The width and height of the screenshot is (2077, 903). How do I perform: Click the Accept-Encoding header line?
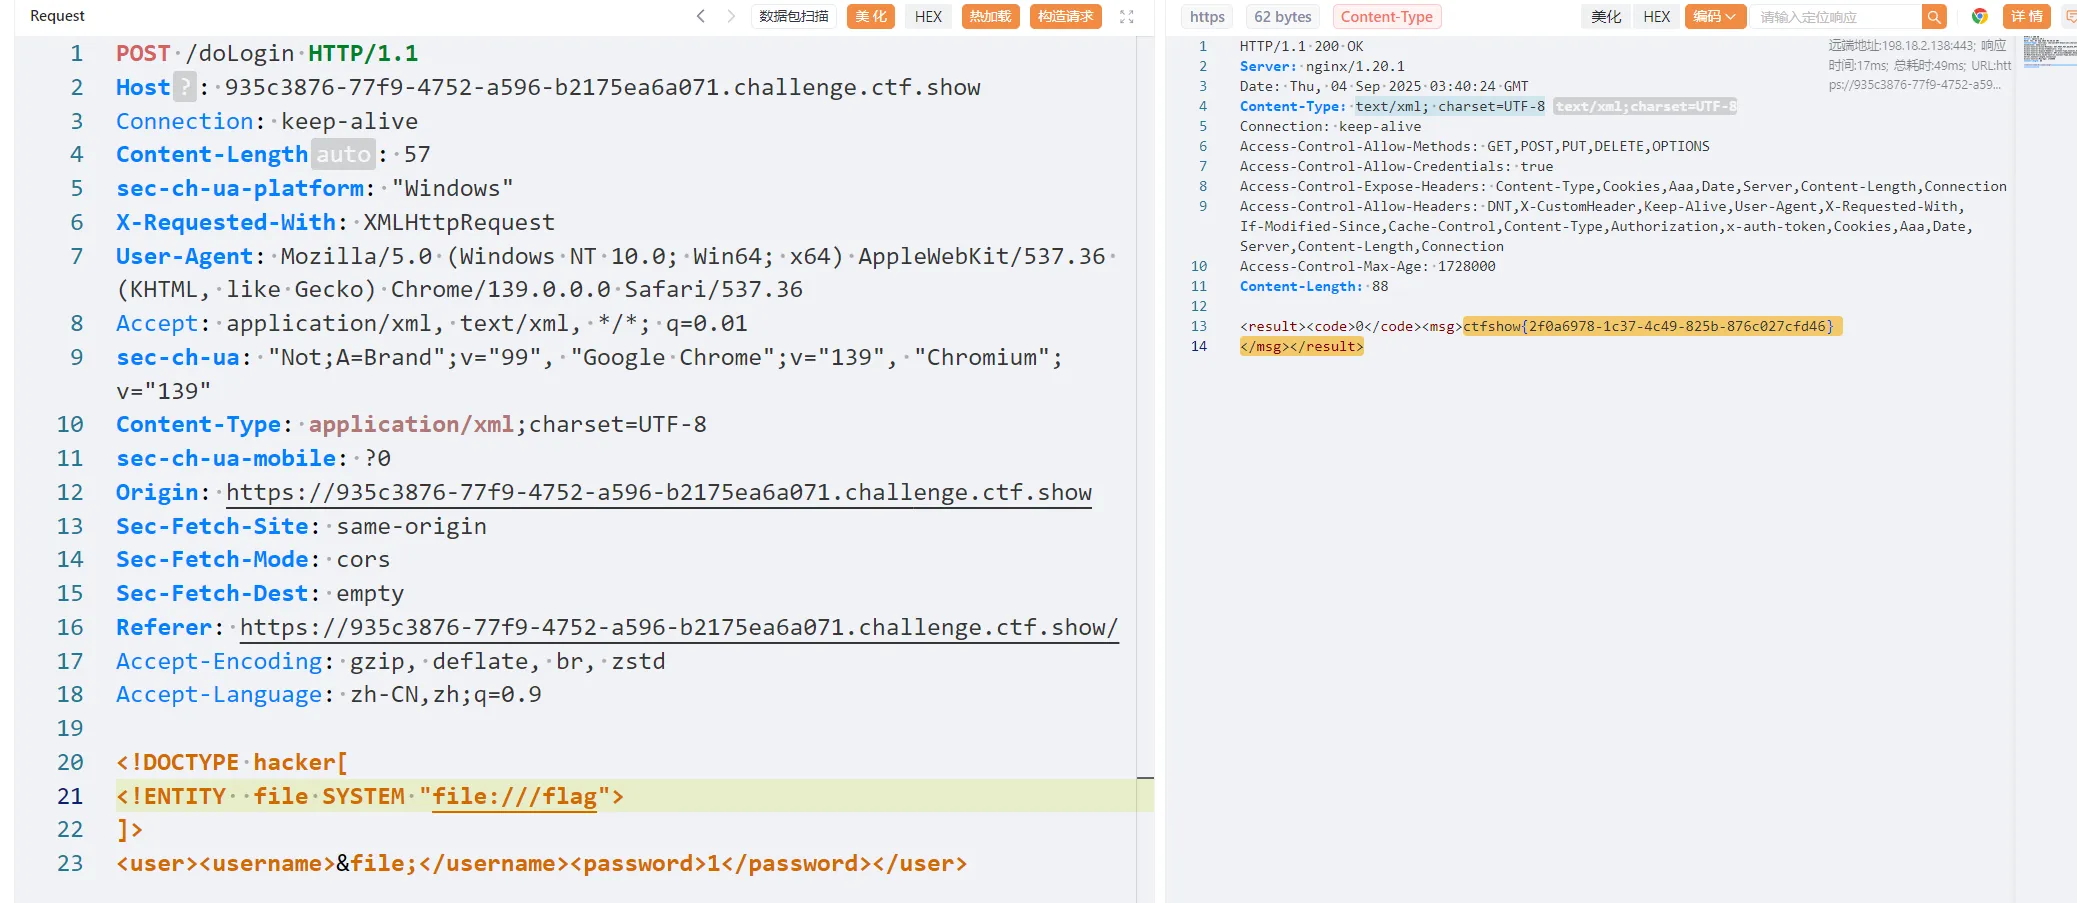pos(391,661)
